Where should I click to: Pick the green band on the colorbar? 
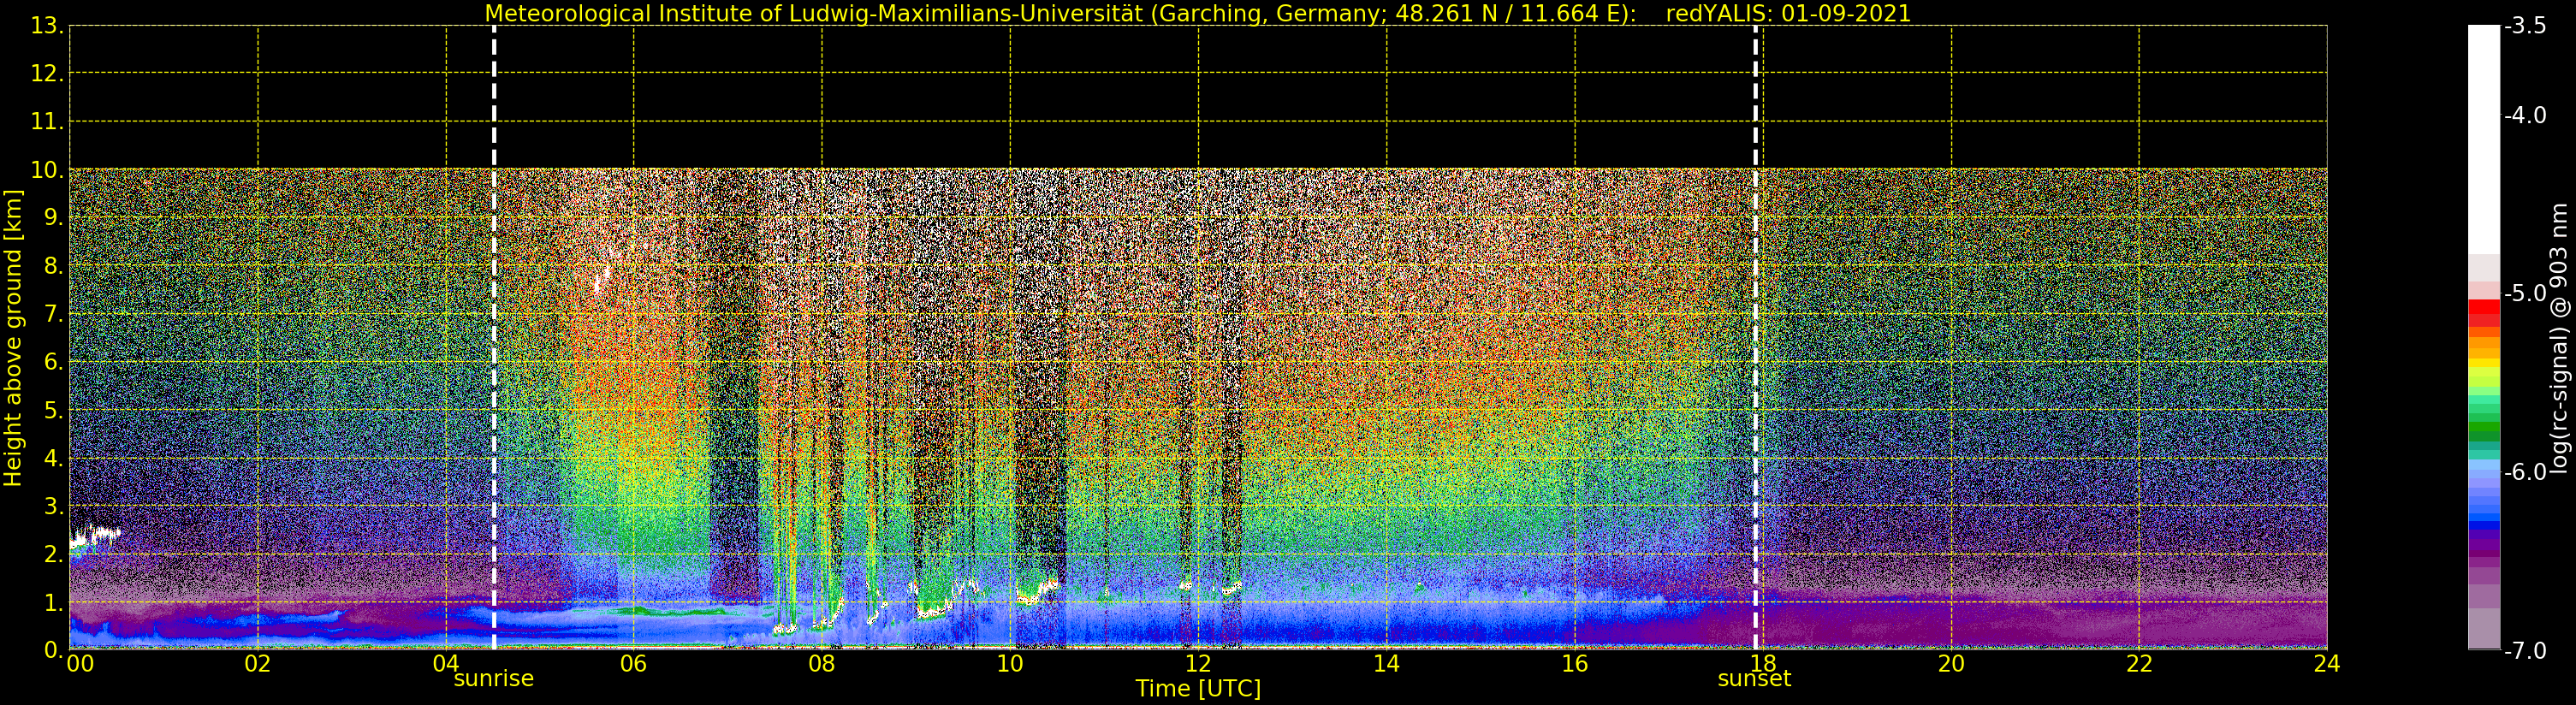[2483, 431]
